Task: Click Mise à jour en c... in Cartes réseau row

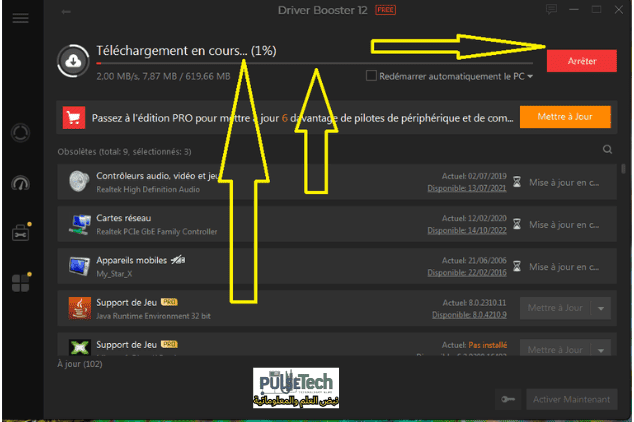Action: tap(564, 224)
